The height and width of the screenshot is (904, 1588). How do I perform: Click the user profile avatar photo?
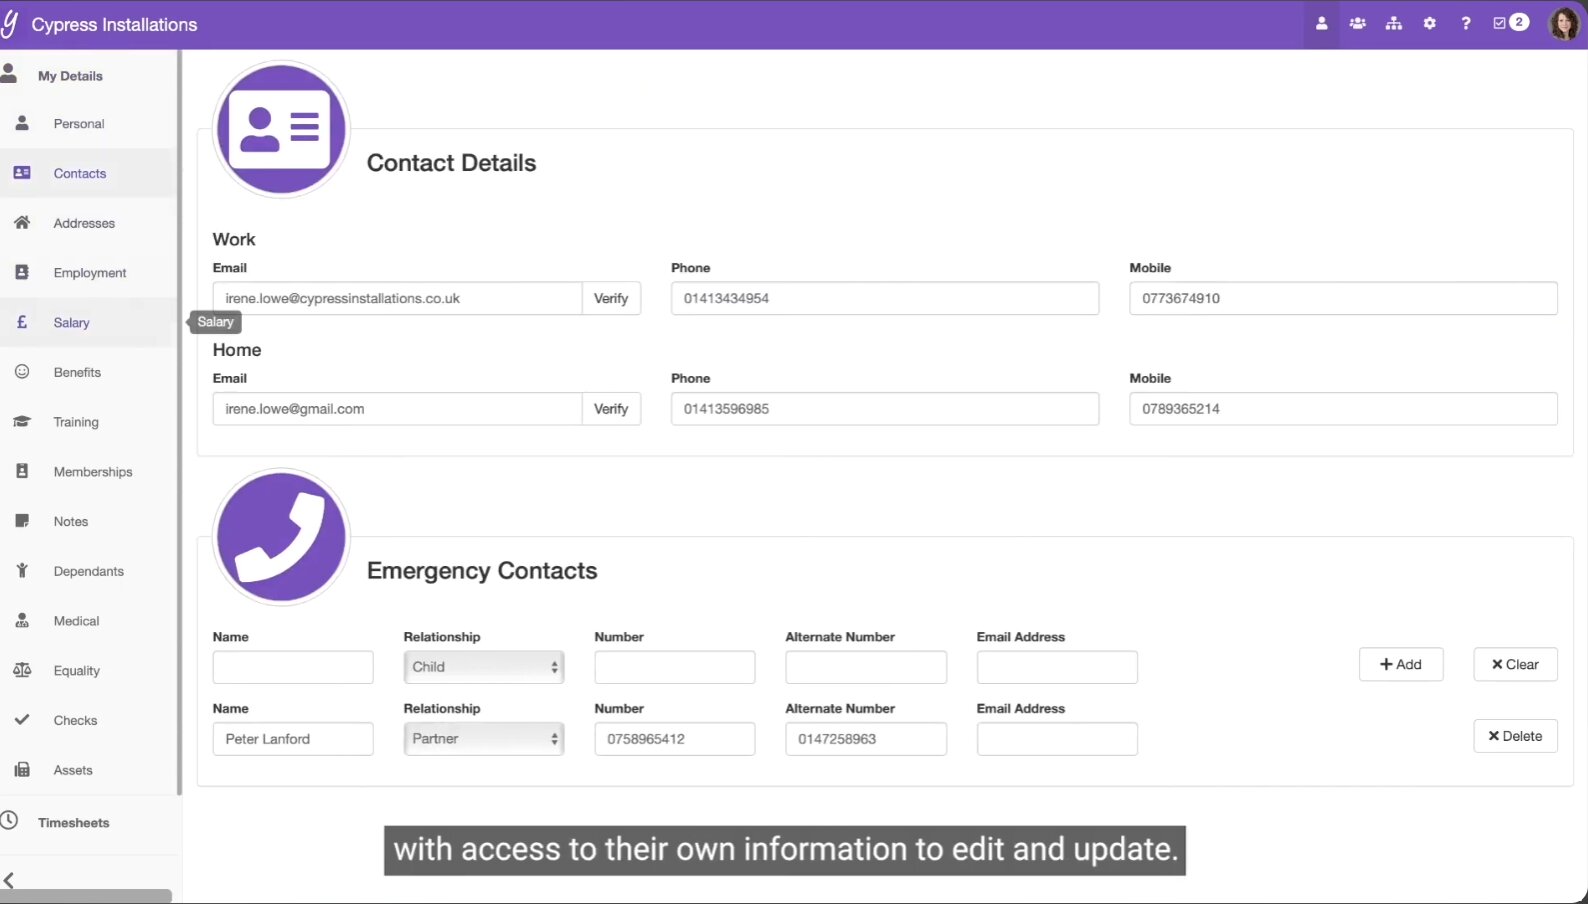(1564, 23)
